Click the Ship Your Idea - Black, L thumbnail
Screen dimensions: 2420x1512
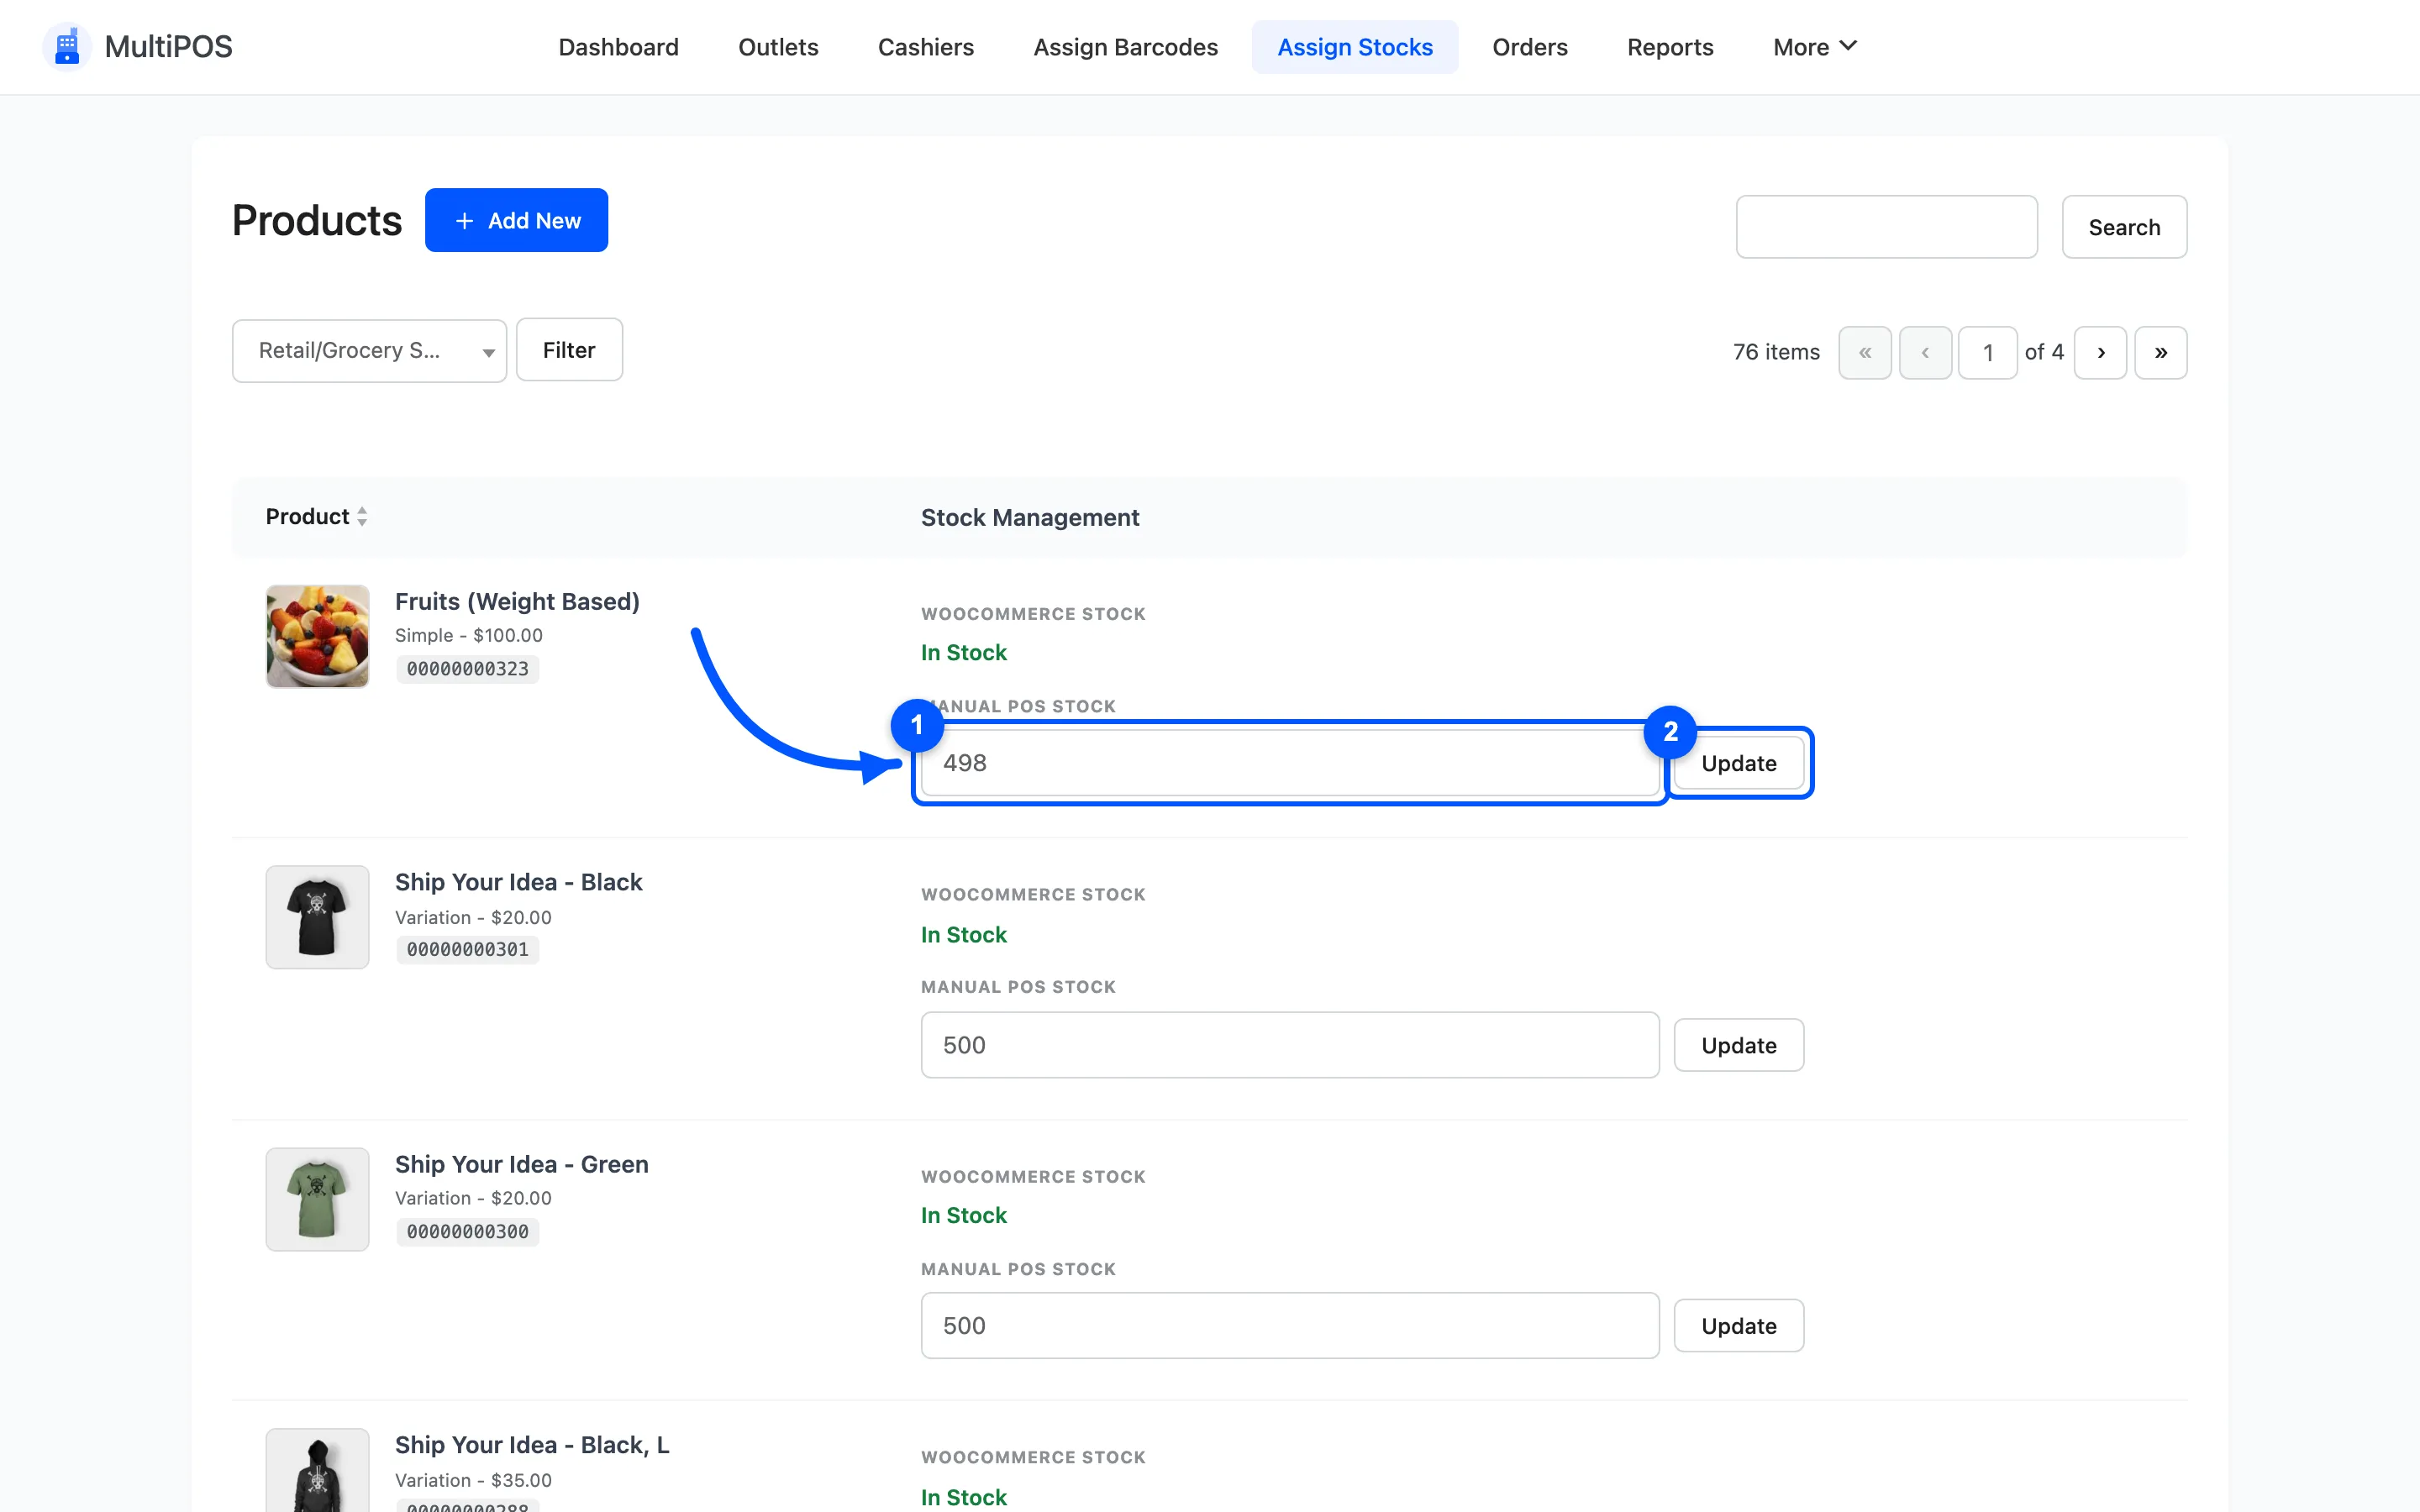(317, 1470)
